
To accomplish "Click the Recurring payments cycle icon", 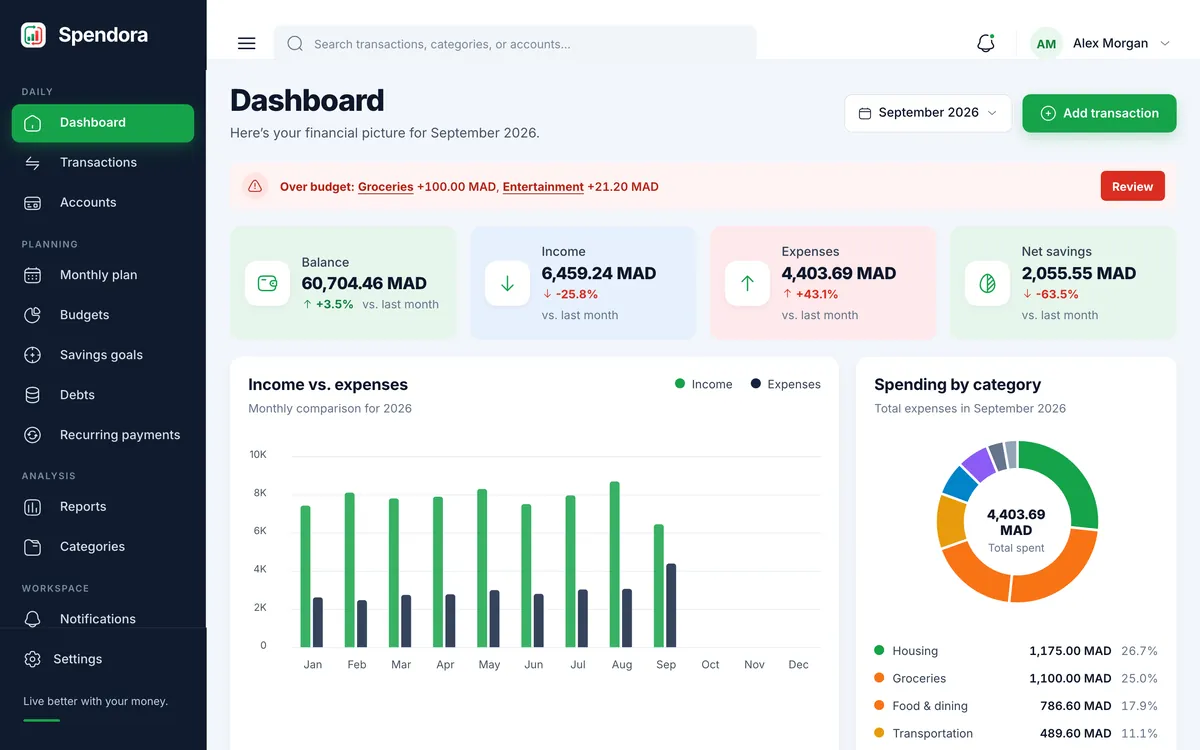I will 32,435.
